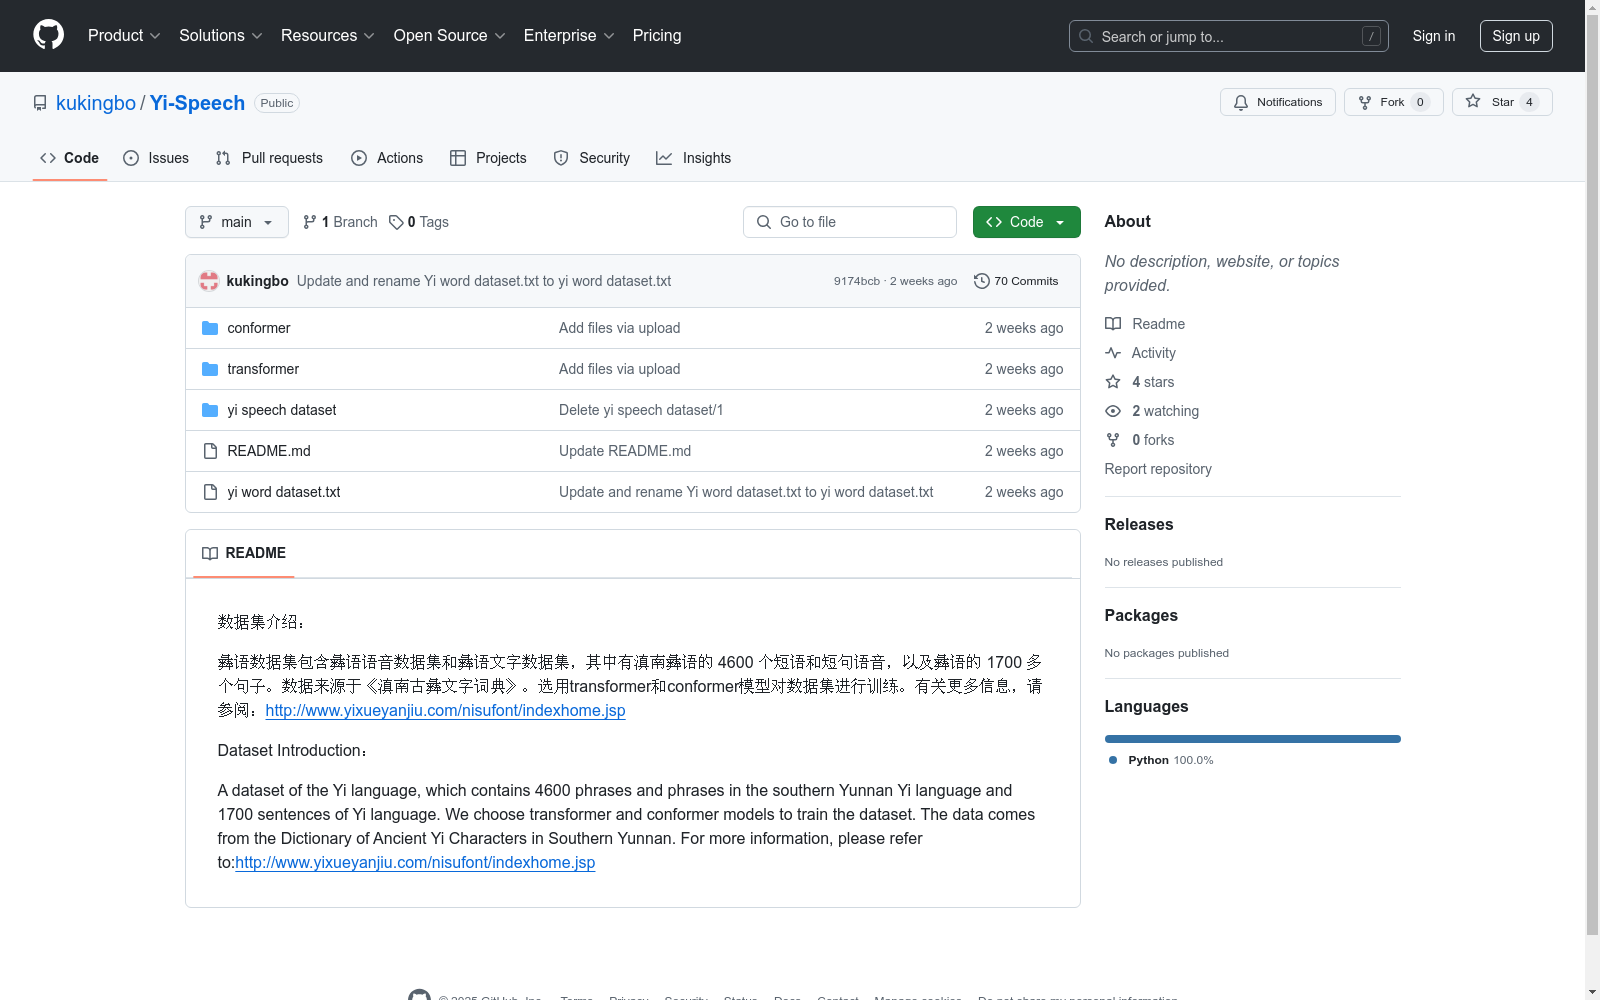
Task: Switch to the Issues tab
Action: pos(156,158)
